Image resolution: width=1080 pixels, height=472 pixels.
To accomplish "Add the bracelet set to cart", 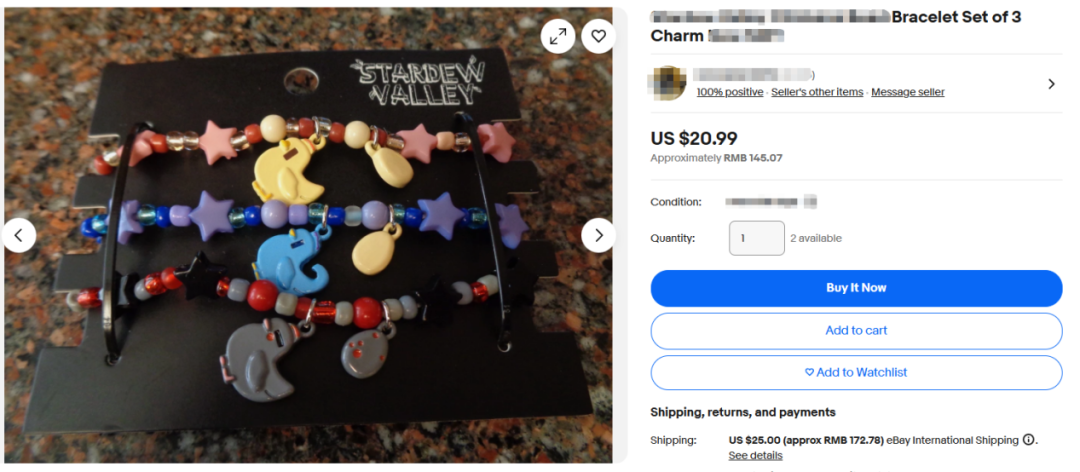I will tap(856, 331).
